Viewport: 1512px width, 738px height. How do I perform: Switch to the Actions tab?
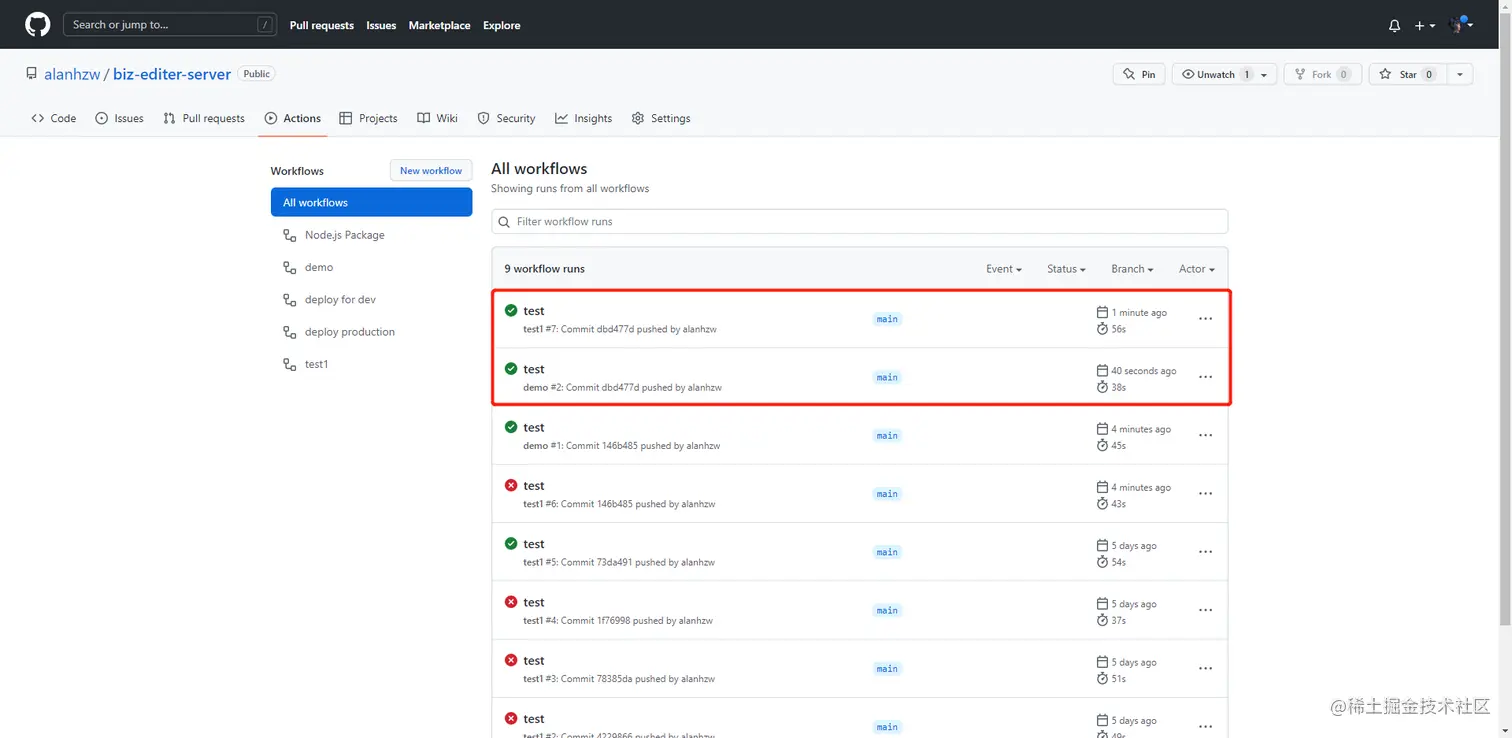coord(293,118)
